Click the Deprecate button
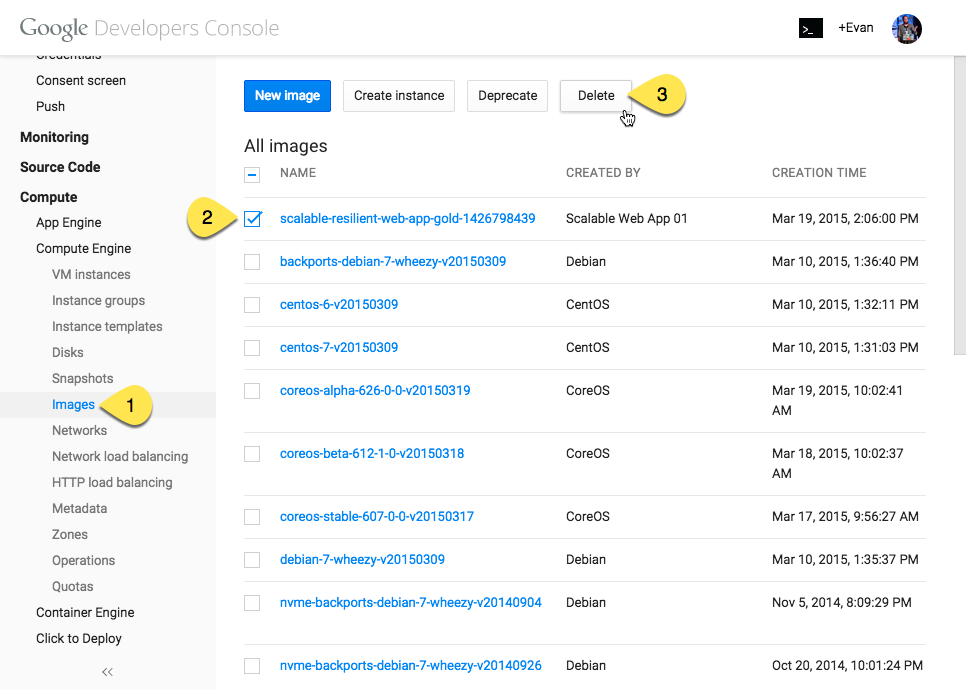 507,95
